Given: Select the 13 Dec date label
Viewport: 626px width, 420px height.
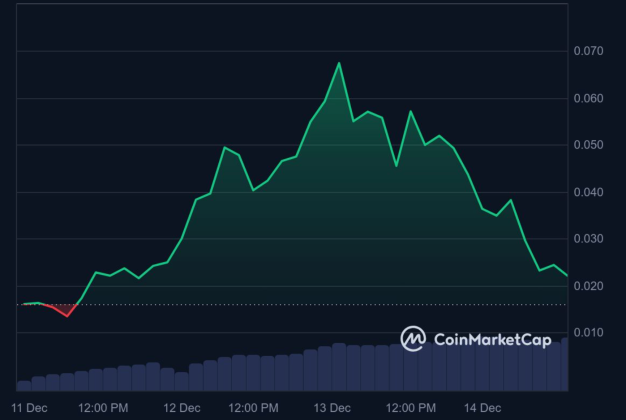Looking at the screenshot, I should coord(332,408).
